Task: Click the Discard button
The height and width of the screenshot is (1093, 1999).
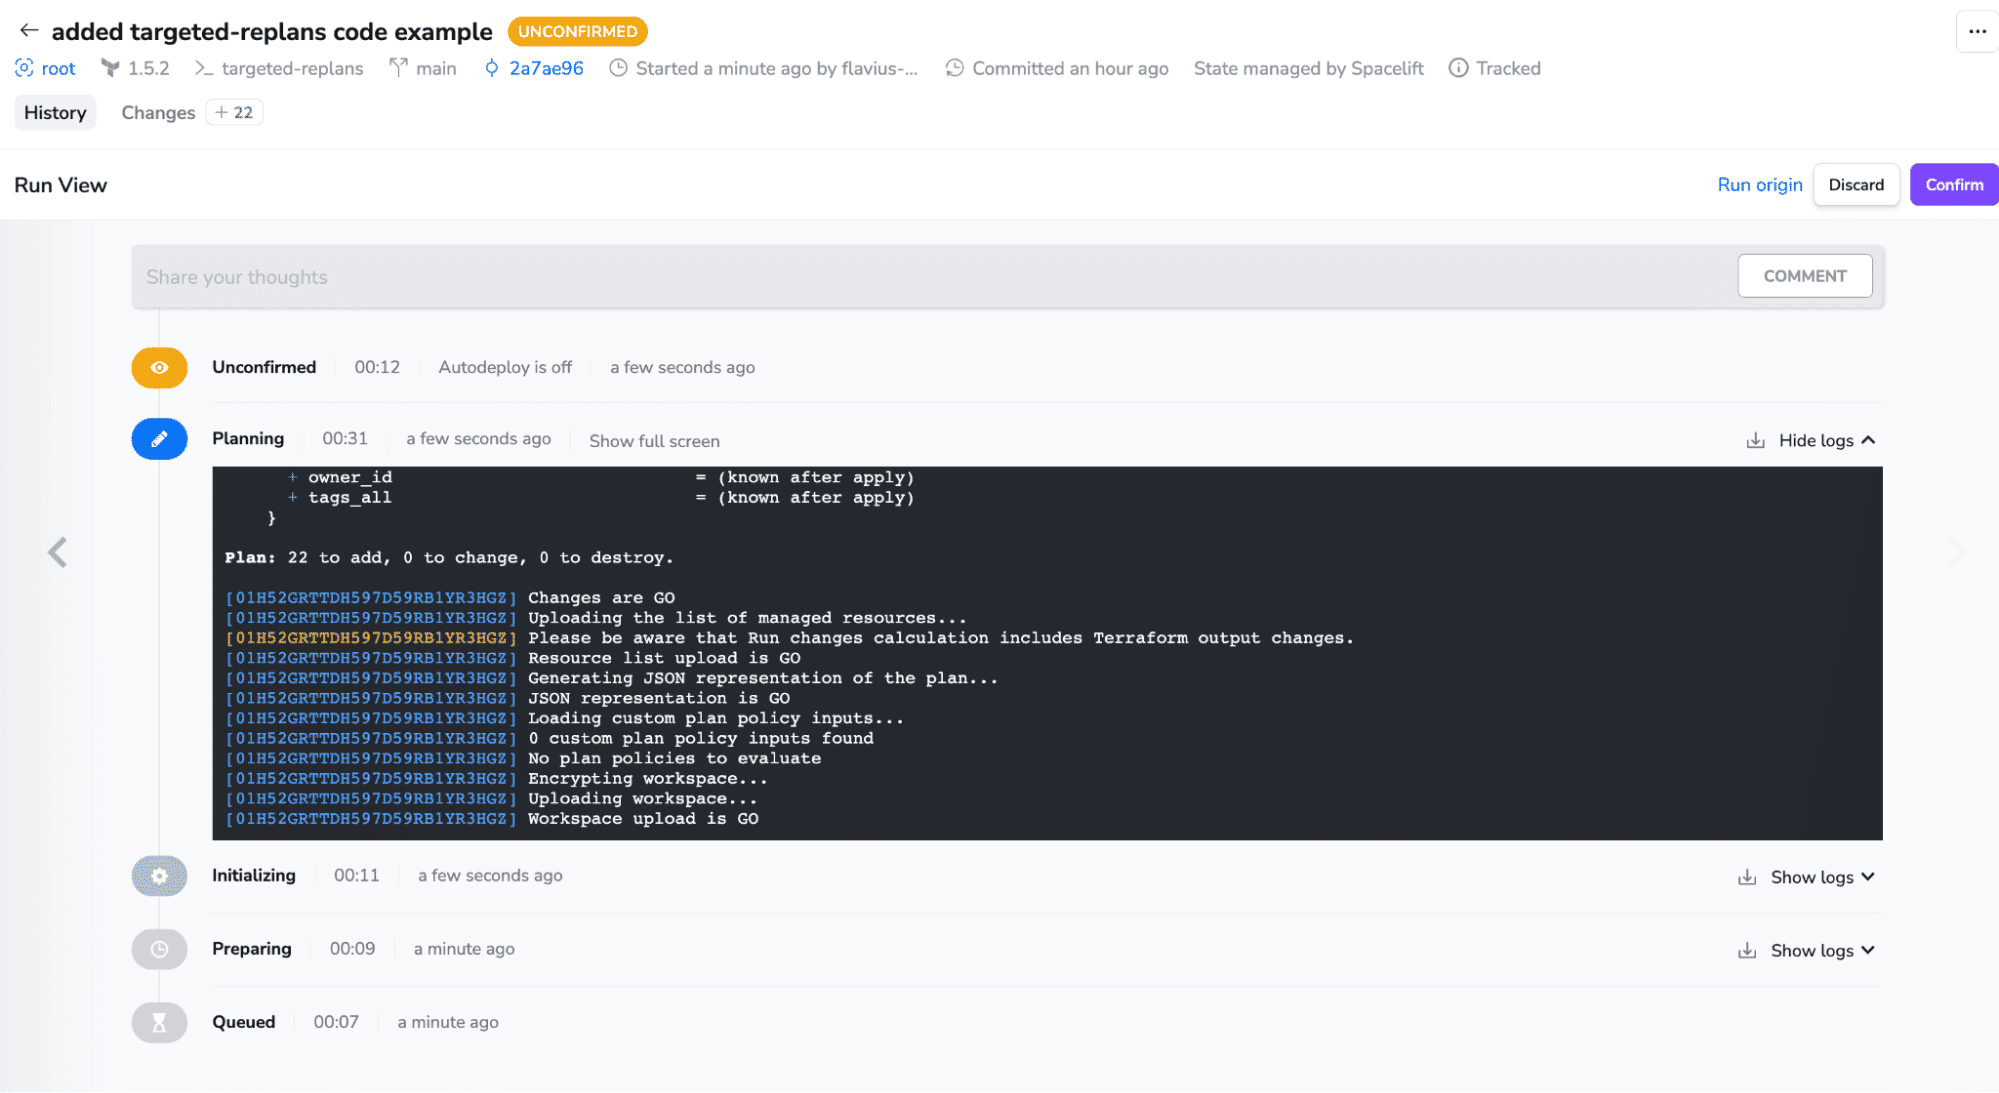Action: tap(1856, 184)
